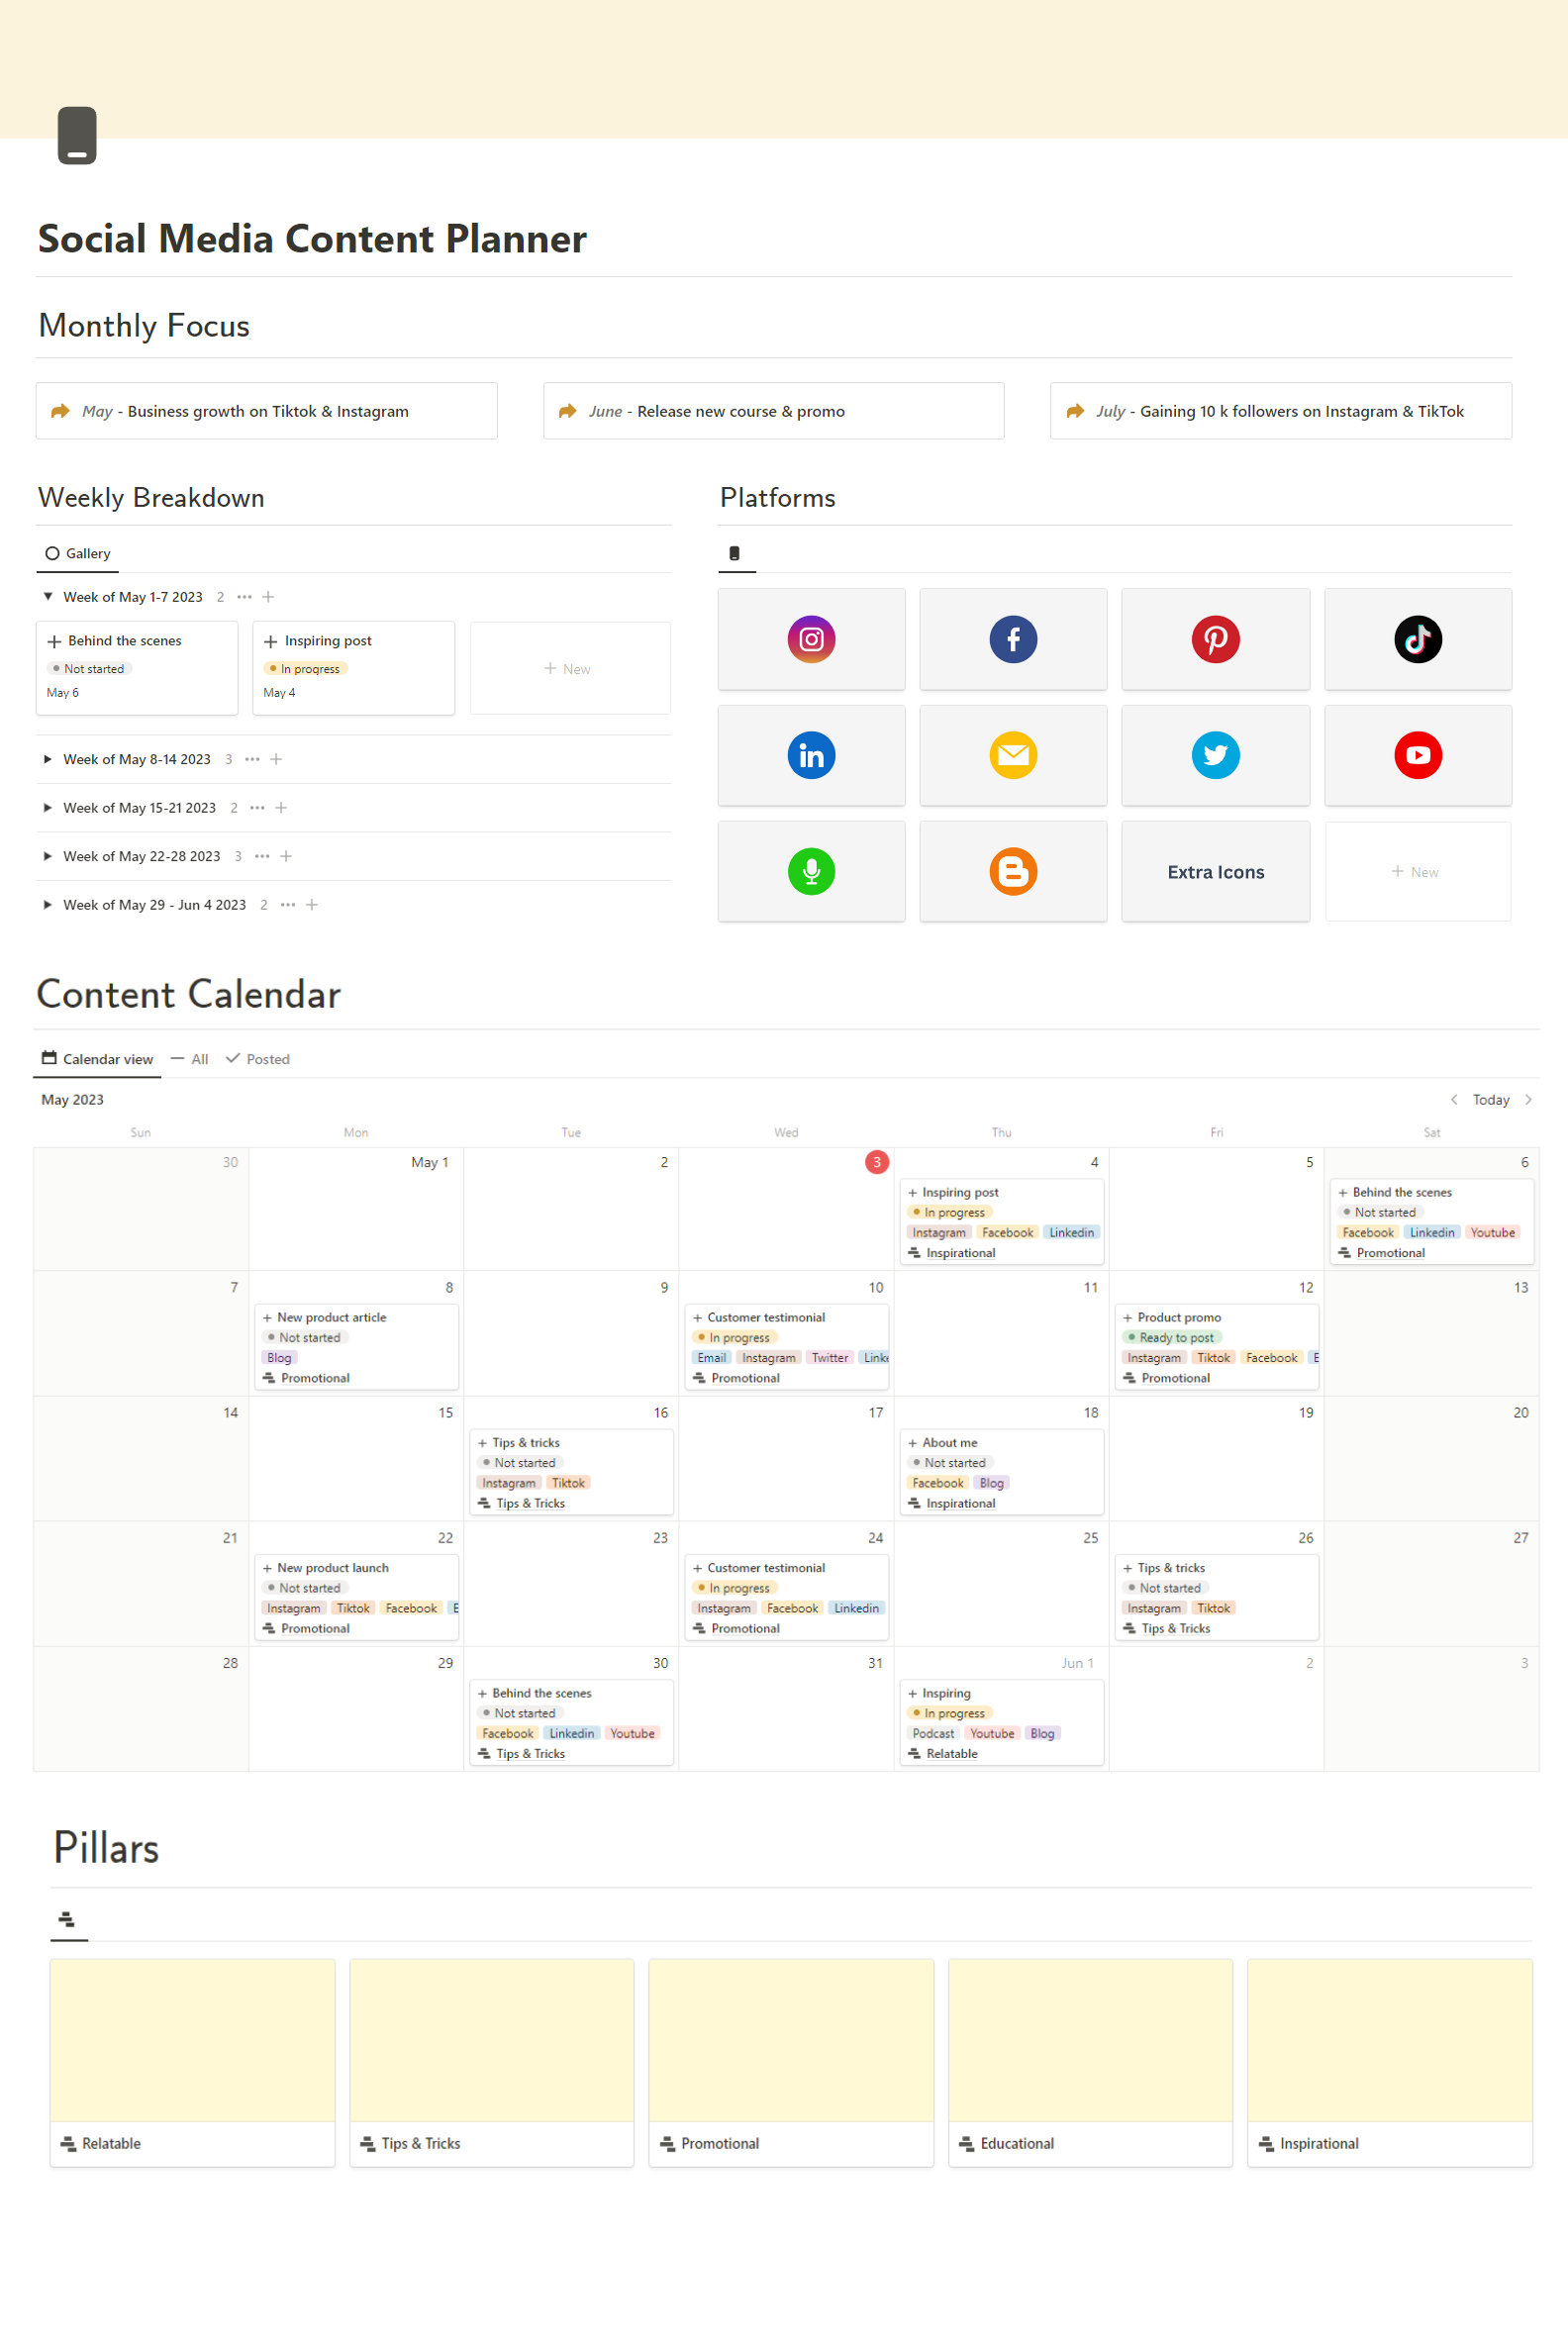Open About me event on May 18
The width and height of the screenshot is (1568, 2338).
point(1001,1471)
